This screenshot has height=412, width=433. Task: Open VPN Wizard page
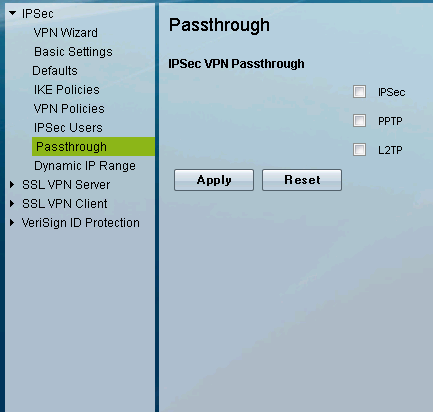(x=66, y=33)
